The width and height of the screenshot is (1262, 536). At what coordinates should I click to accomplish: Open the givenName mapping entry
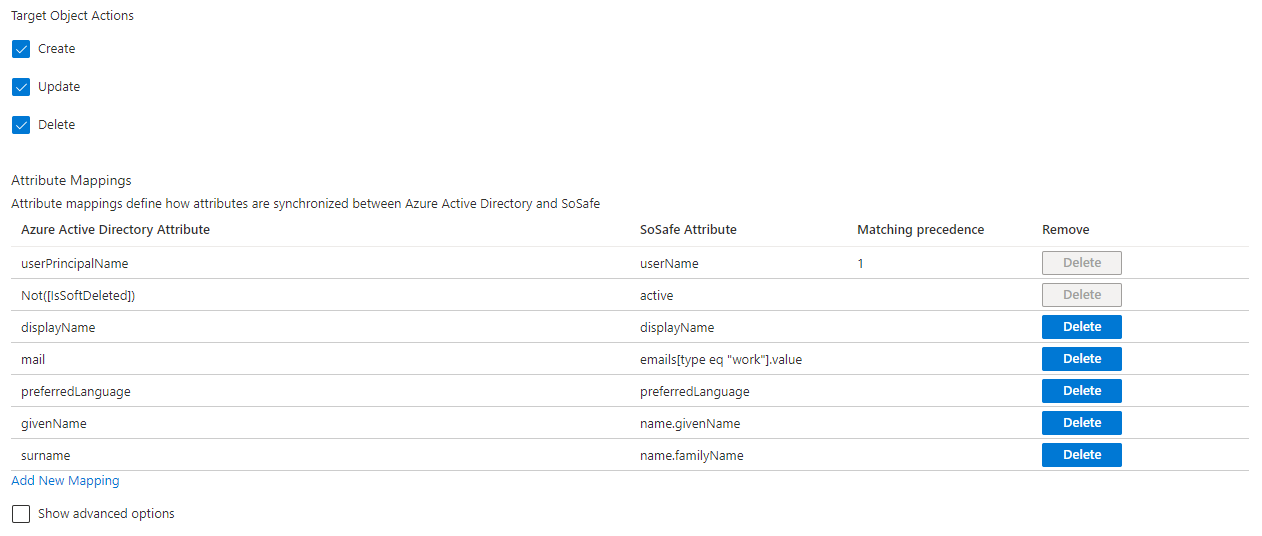(54, 424)
